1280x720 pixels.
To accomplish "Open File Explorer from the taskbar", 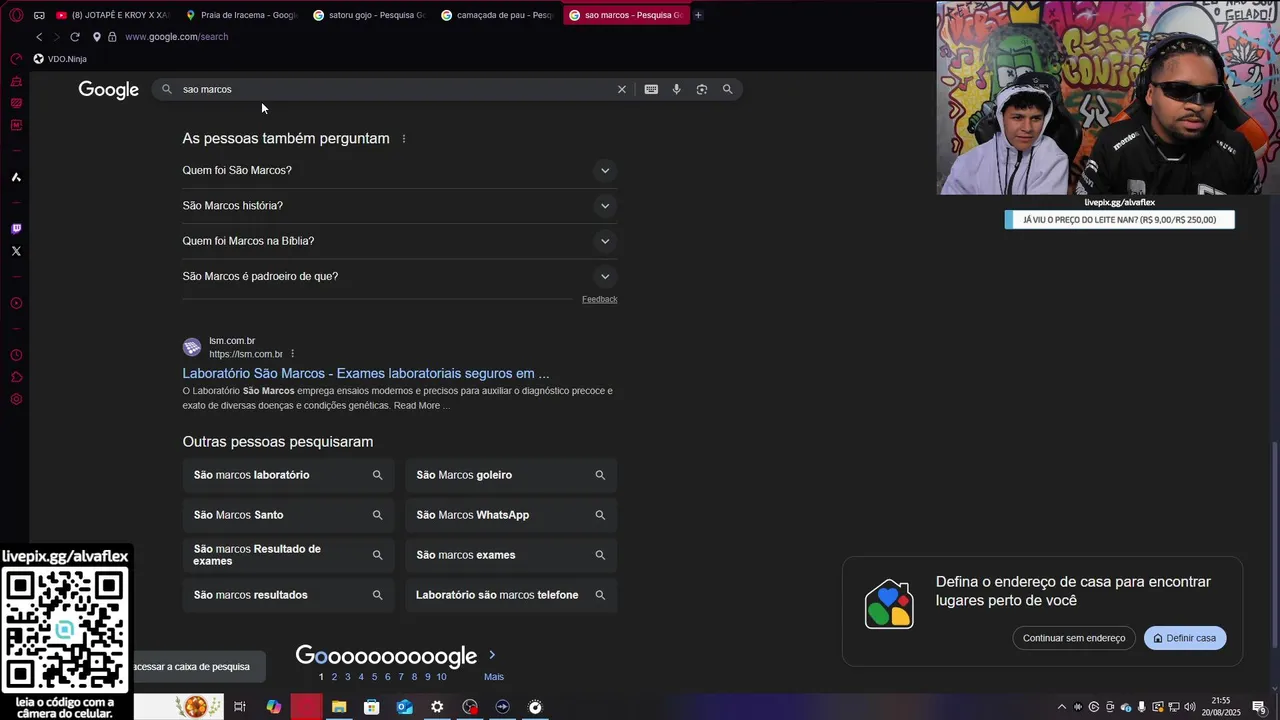I will point(339,707).
